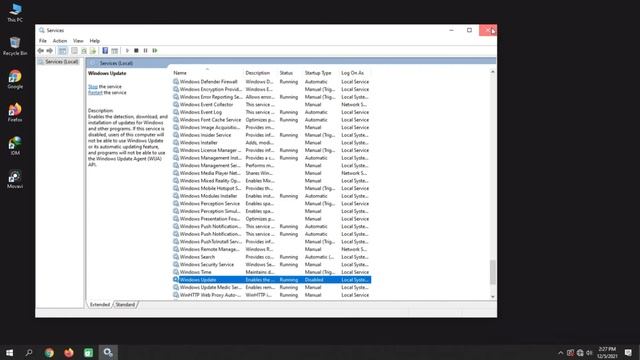Viewport: 640px width, 360px height.
Task: Select the highlighted Windows Update service row
Action: [x=271, y=280]
